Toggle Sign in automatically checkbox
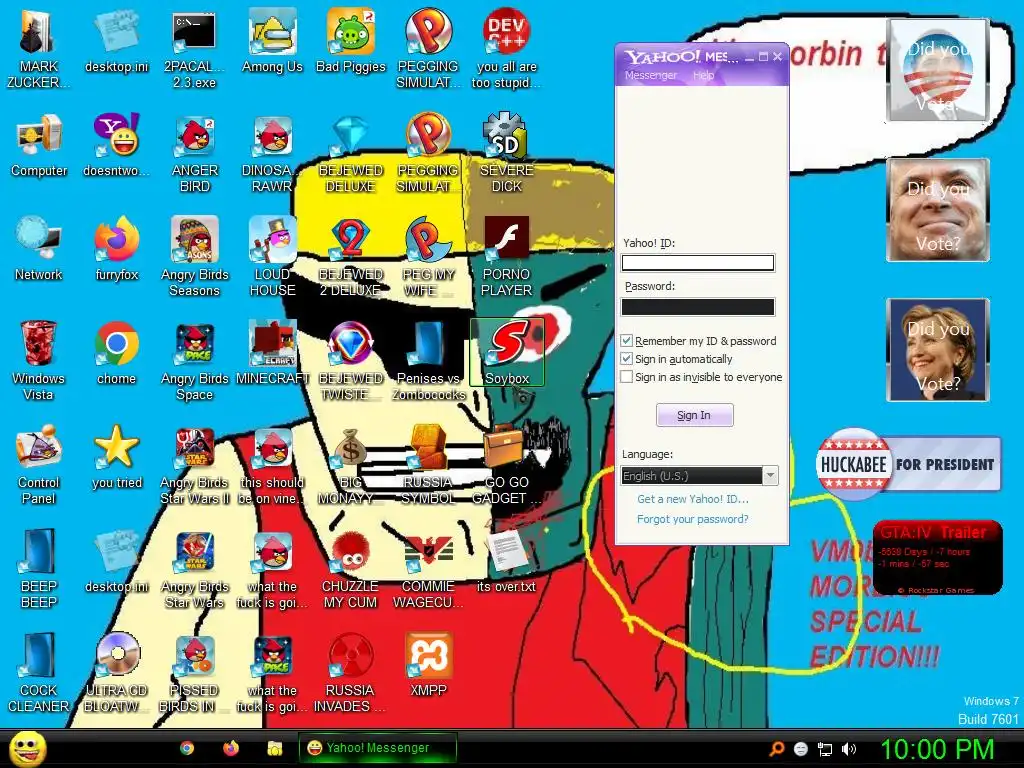This screenshot has width=1024, height=768. 626,359
